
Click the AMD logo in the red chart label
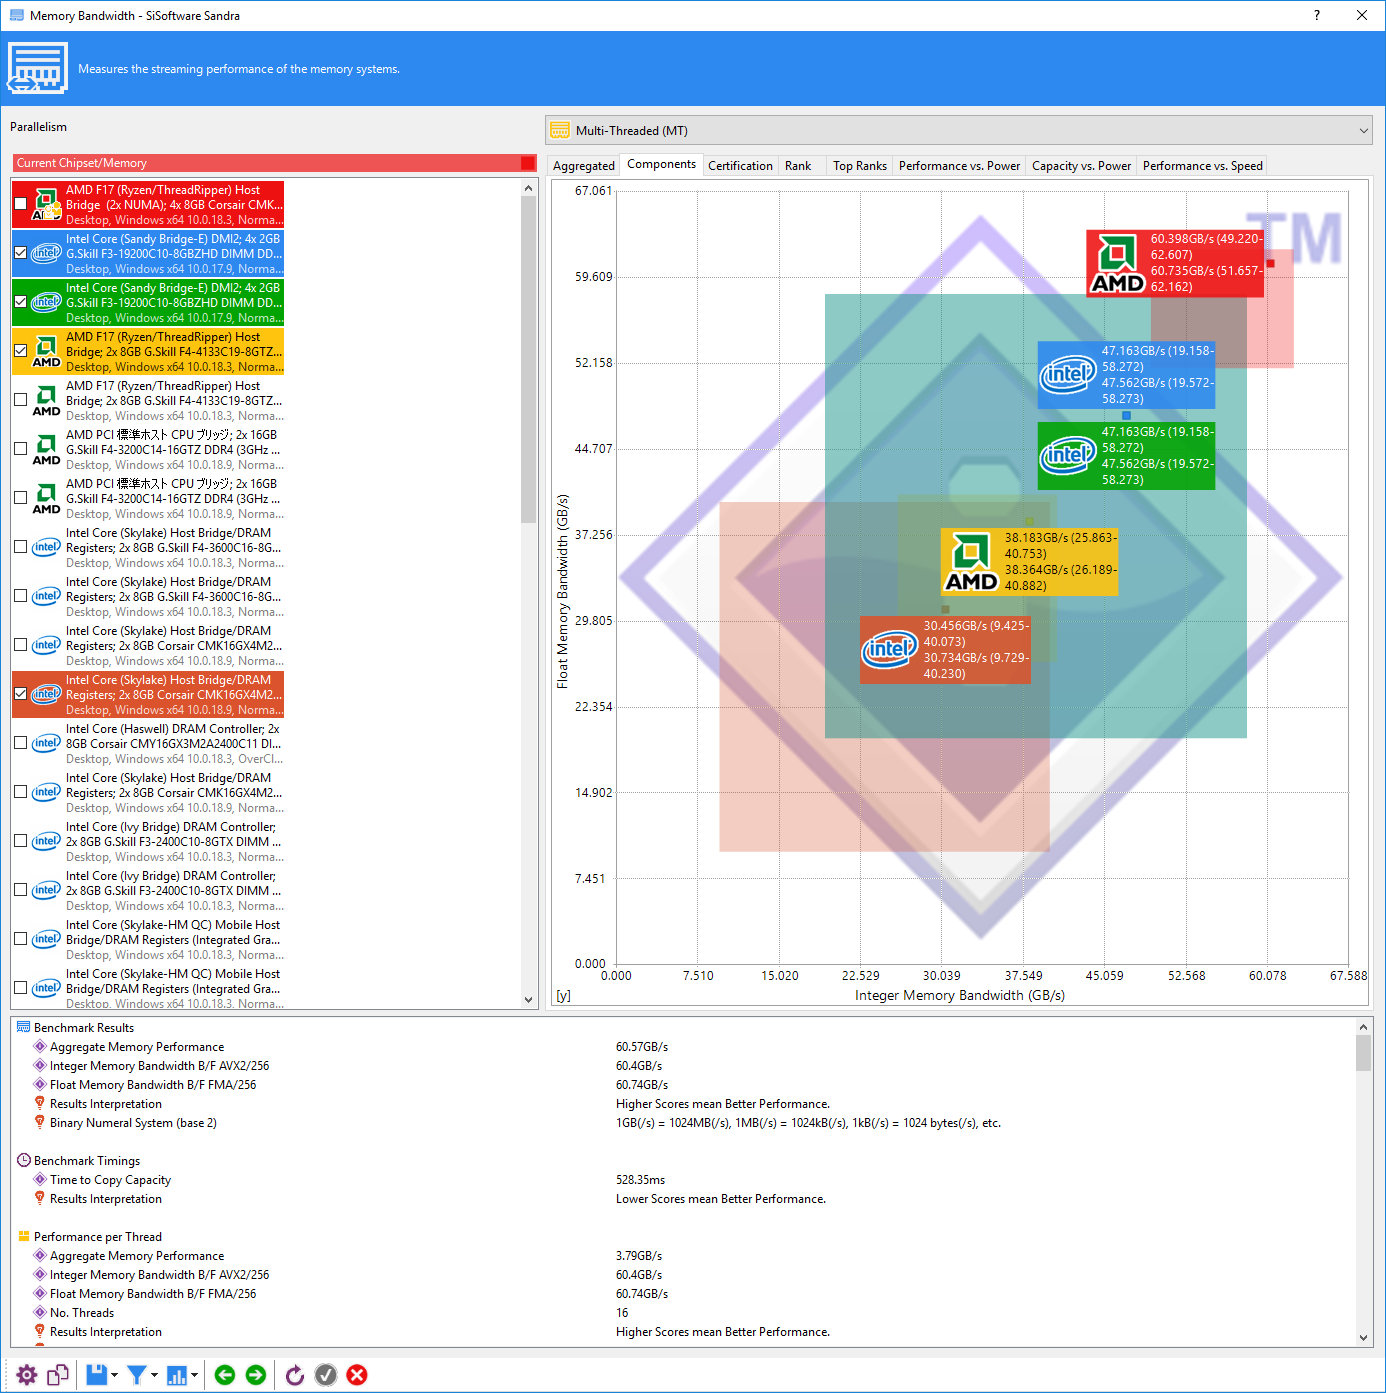coord(1117,263)
